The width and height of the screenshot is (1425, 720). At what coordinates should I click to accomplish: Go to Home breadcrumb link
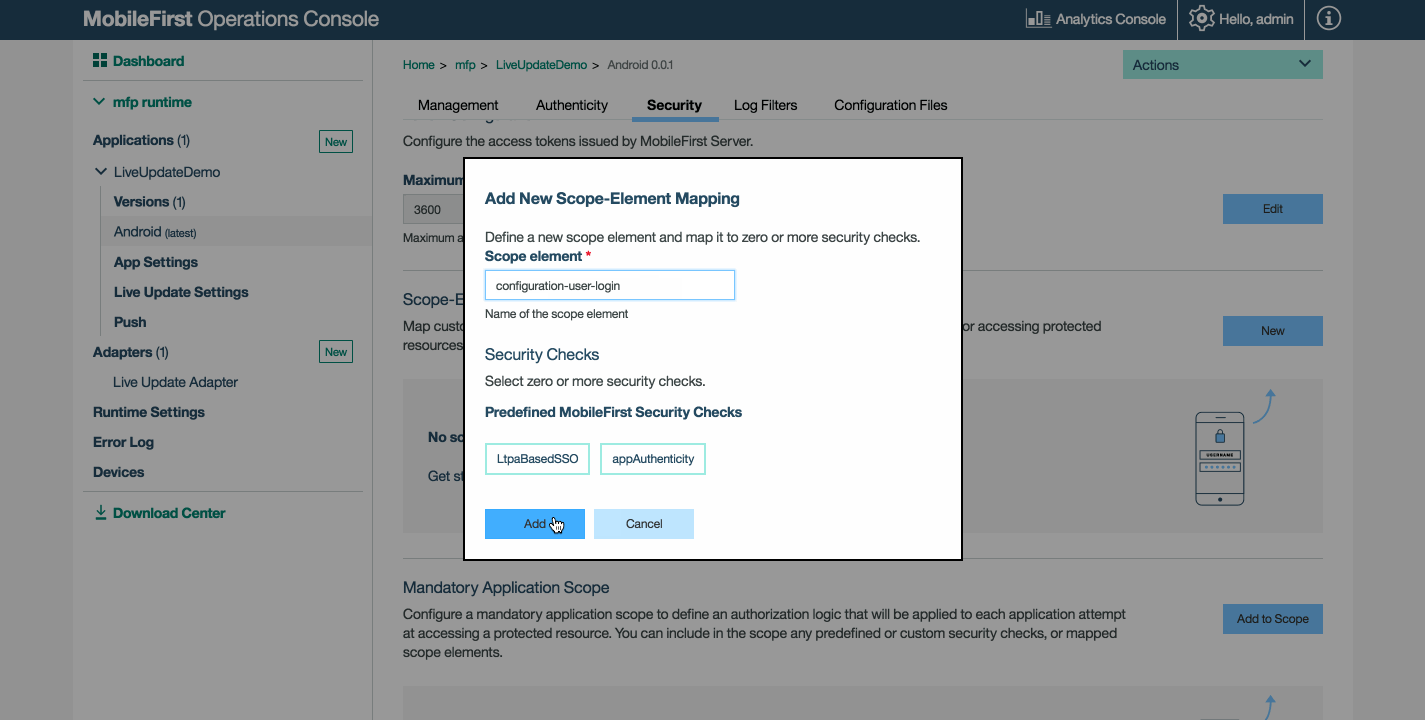(419, 65)
